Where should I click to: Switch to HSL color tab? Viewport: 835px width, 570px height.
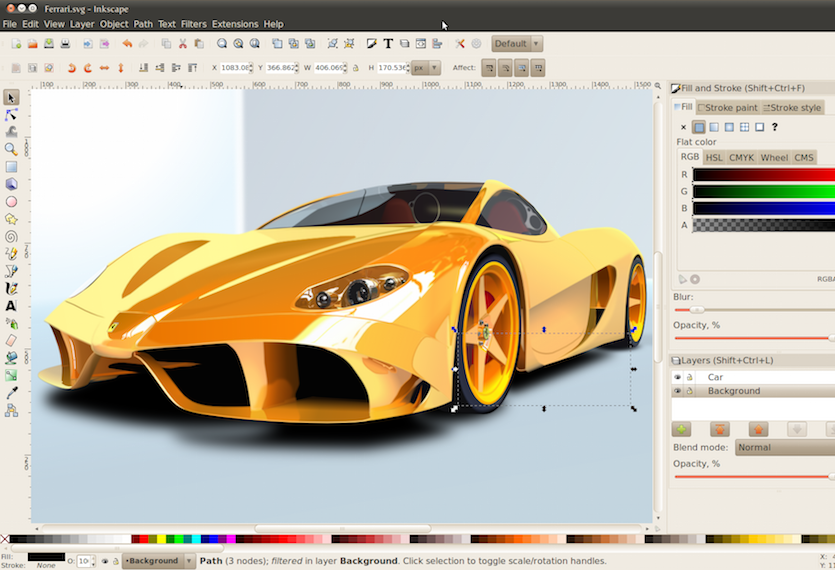tap(714, 158)
